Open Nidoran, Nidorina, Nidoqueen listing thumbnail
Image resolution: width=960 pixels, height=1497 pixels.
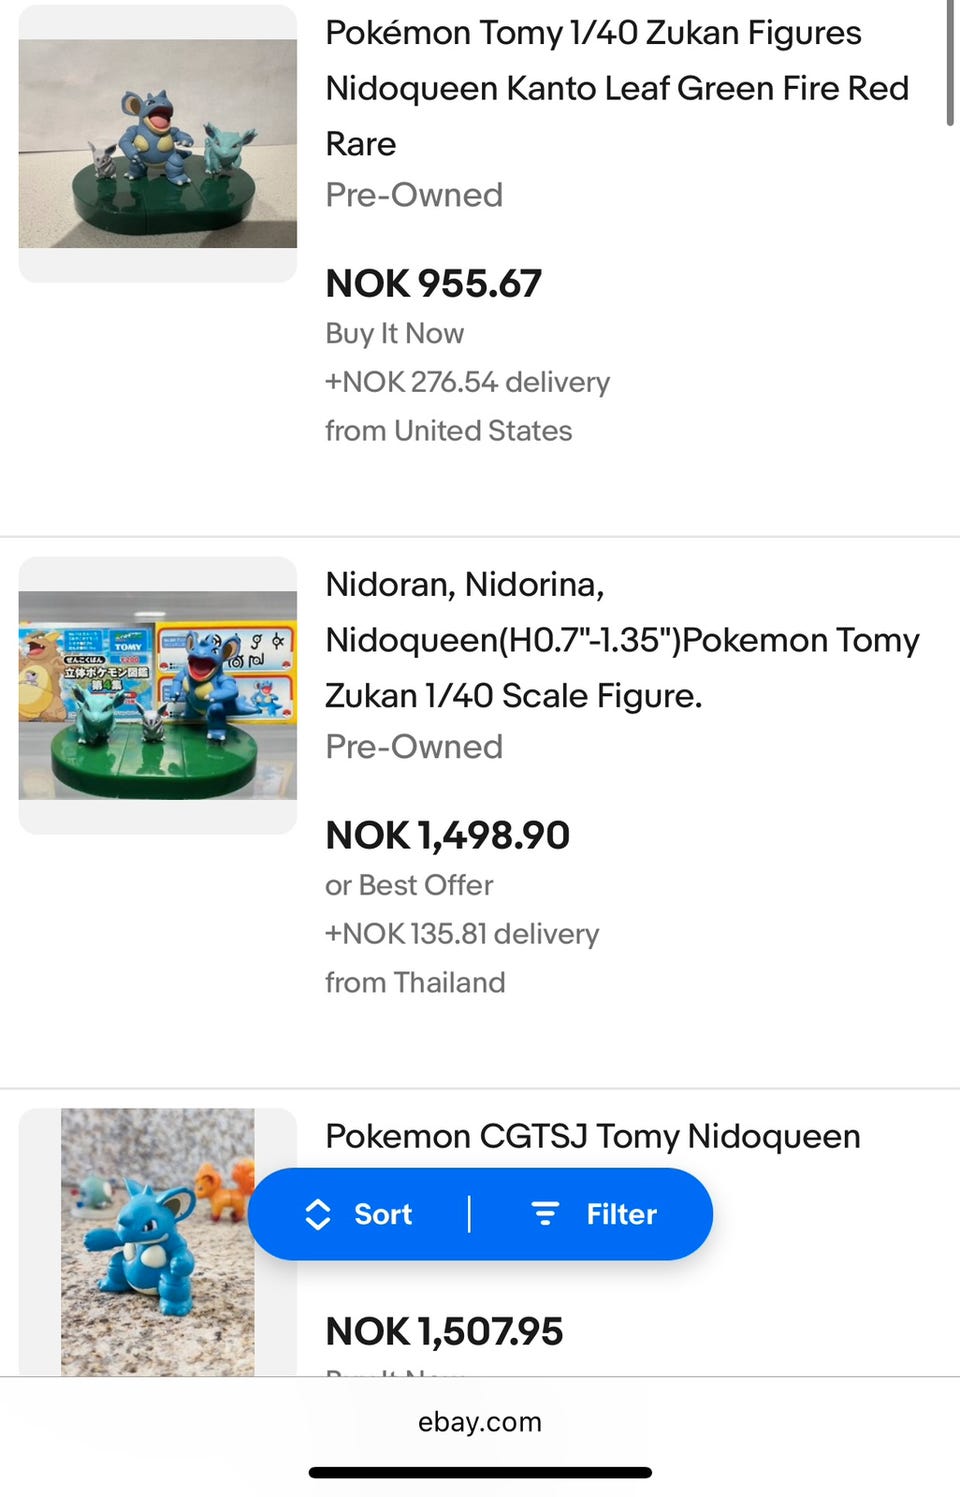pos(158,696)
